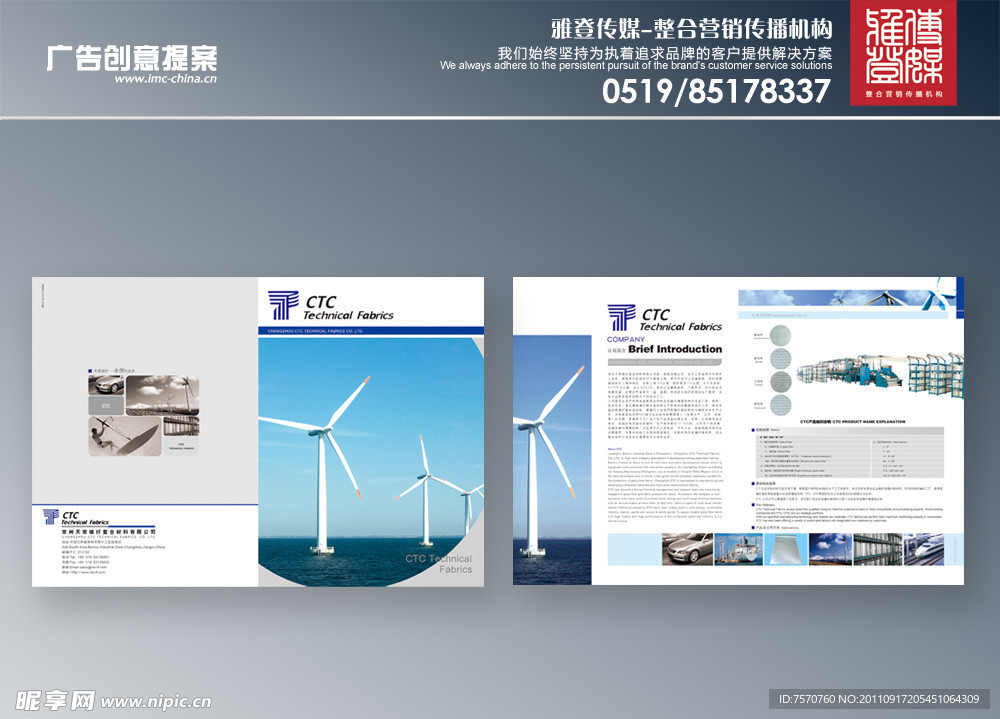Click the gray 'CTC Technical Fabrics' text on cover photo
Screen dimensions: 1000x719
(439, 564)
